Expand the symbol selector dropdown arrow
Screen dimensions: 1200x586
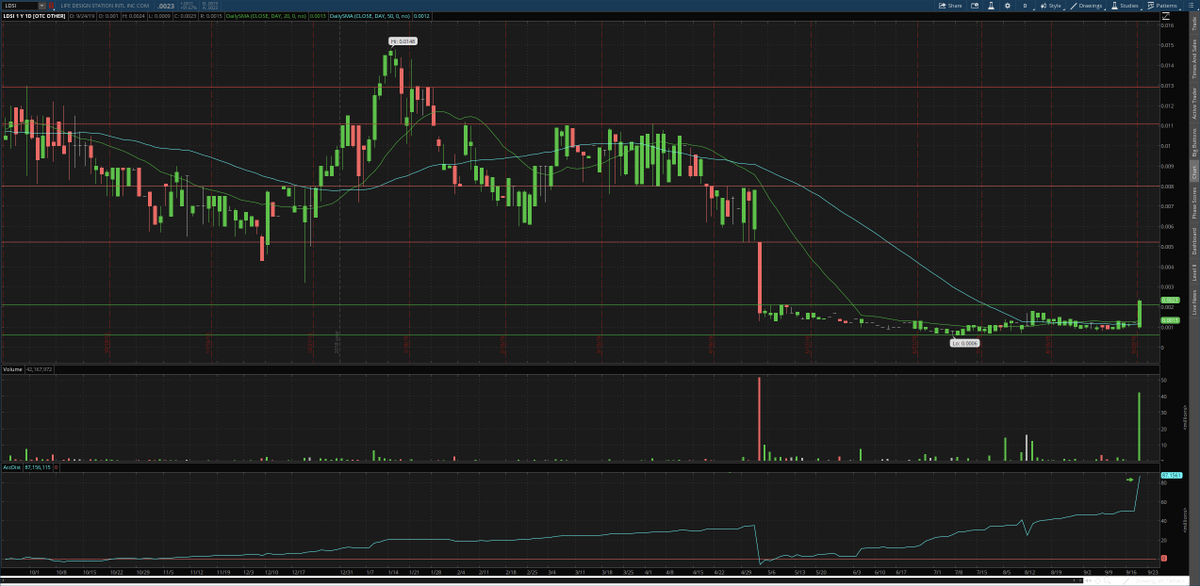42,6
